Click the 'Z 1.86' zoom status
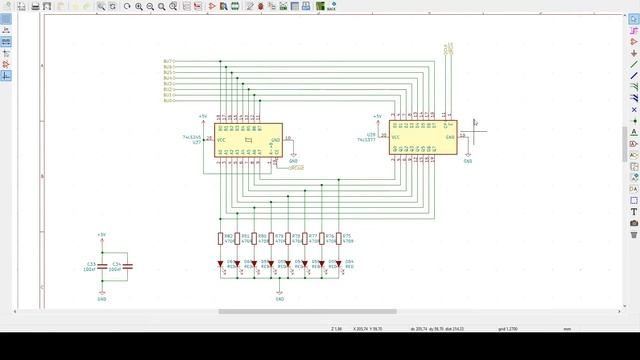The image size is (640, 360). [x=337, y=329]
